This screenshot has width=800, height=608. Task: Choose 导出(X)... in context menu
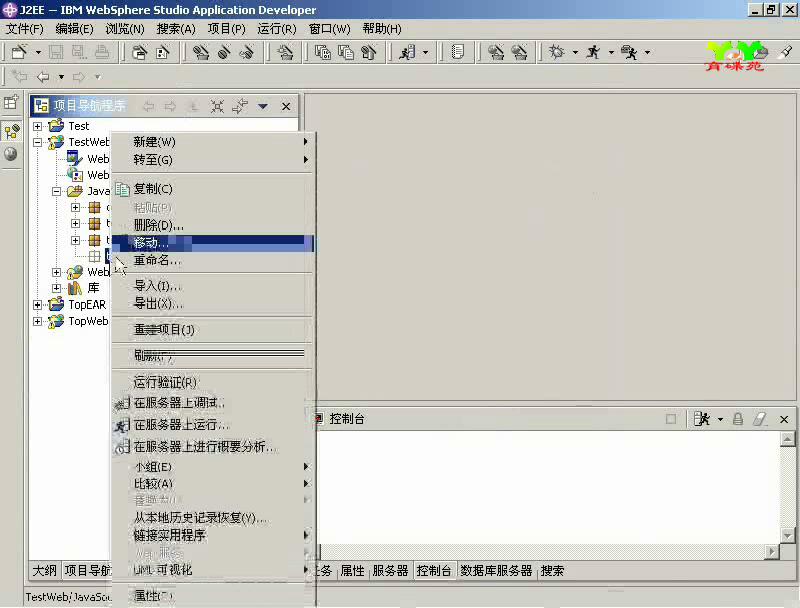point(213,304)
